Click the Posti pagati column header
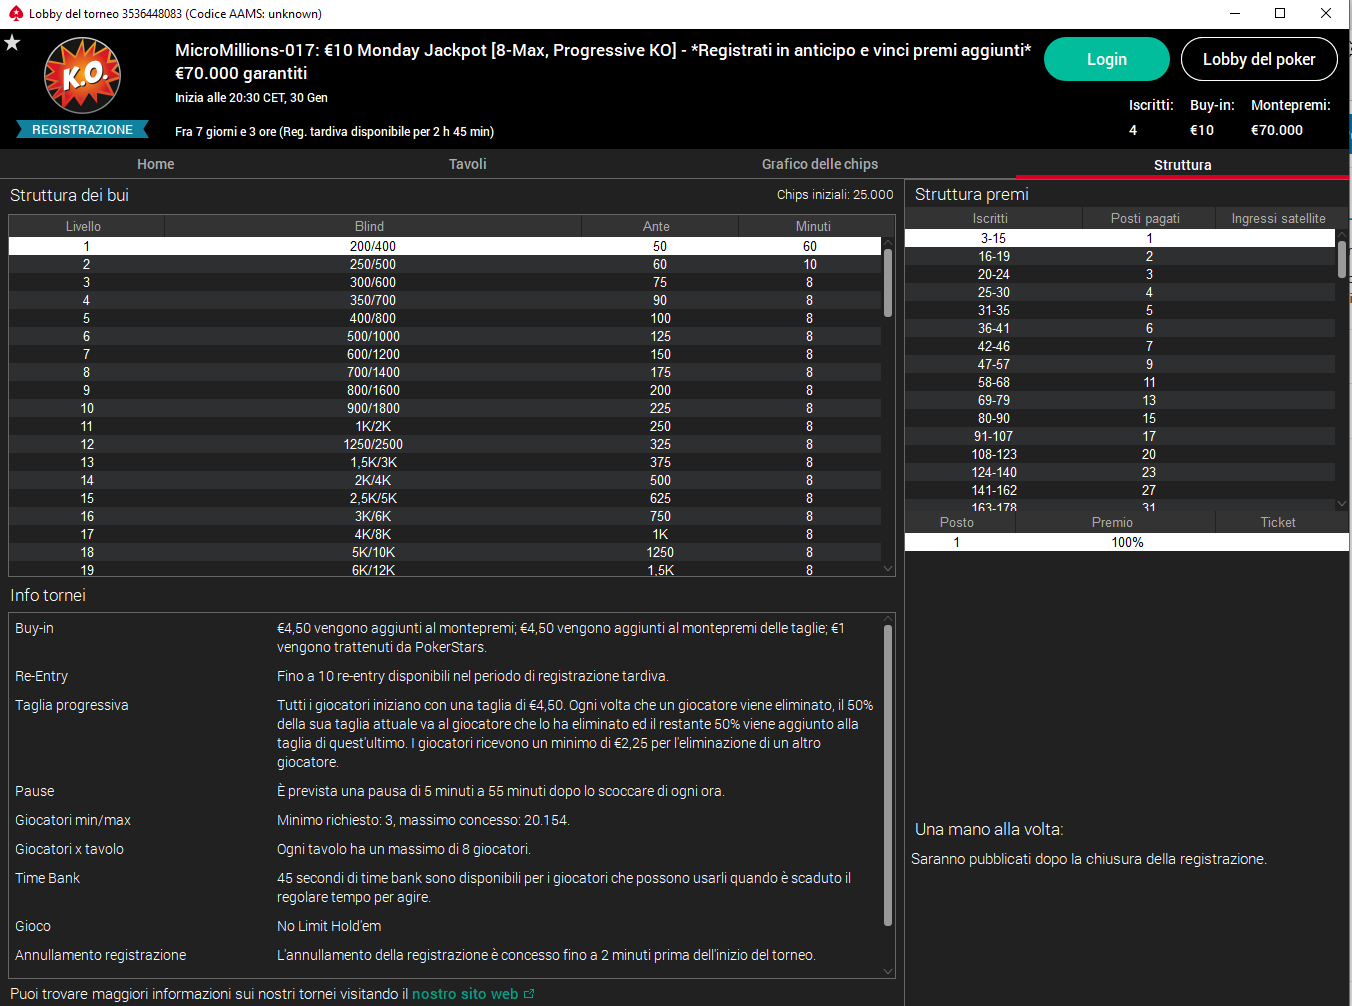1352x1006 pixels. click(1145, 218)
